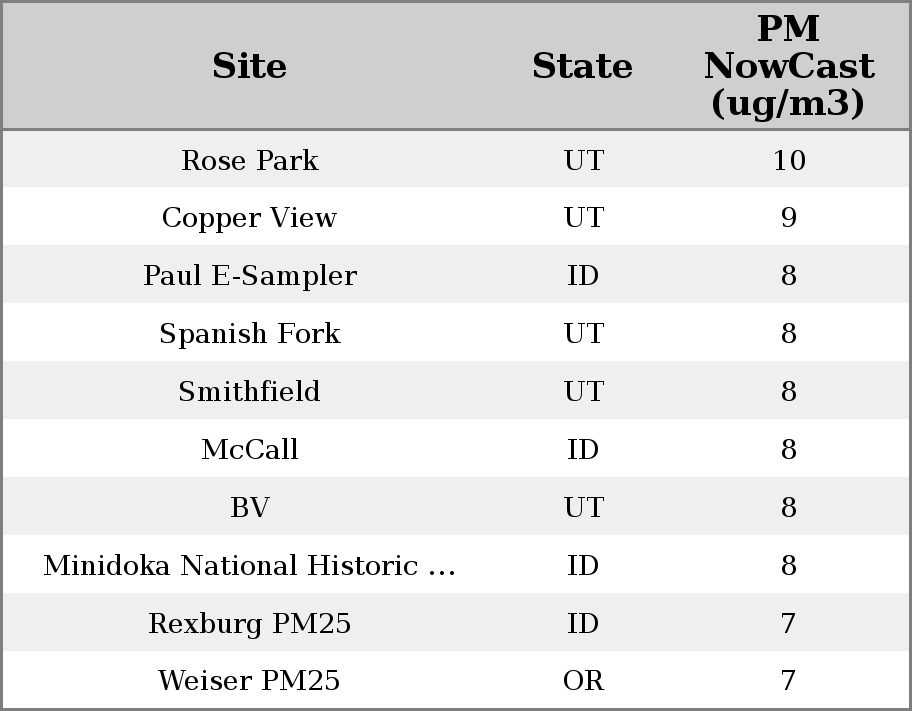The width and height of the screenshot is (912, 711).
Task: Click the PM NowCast column header
Action: 788,66
